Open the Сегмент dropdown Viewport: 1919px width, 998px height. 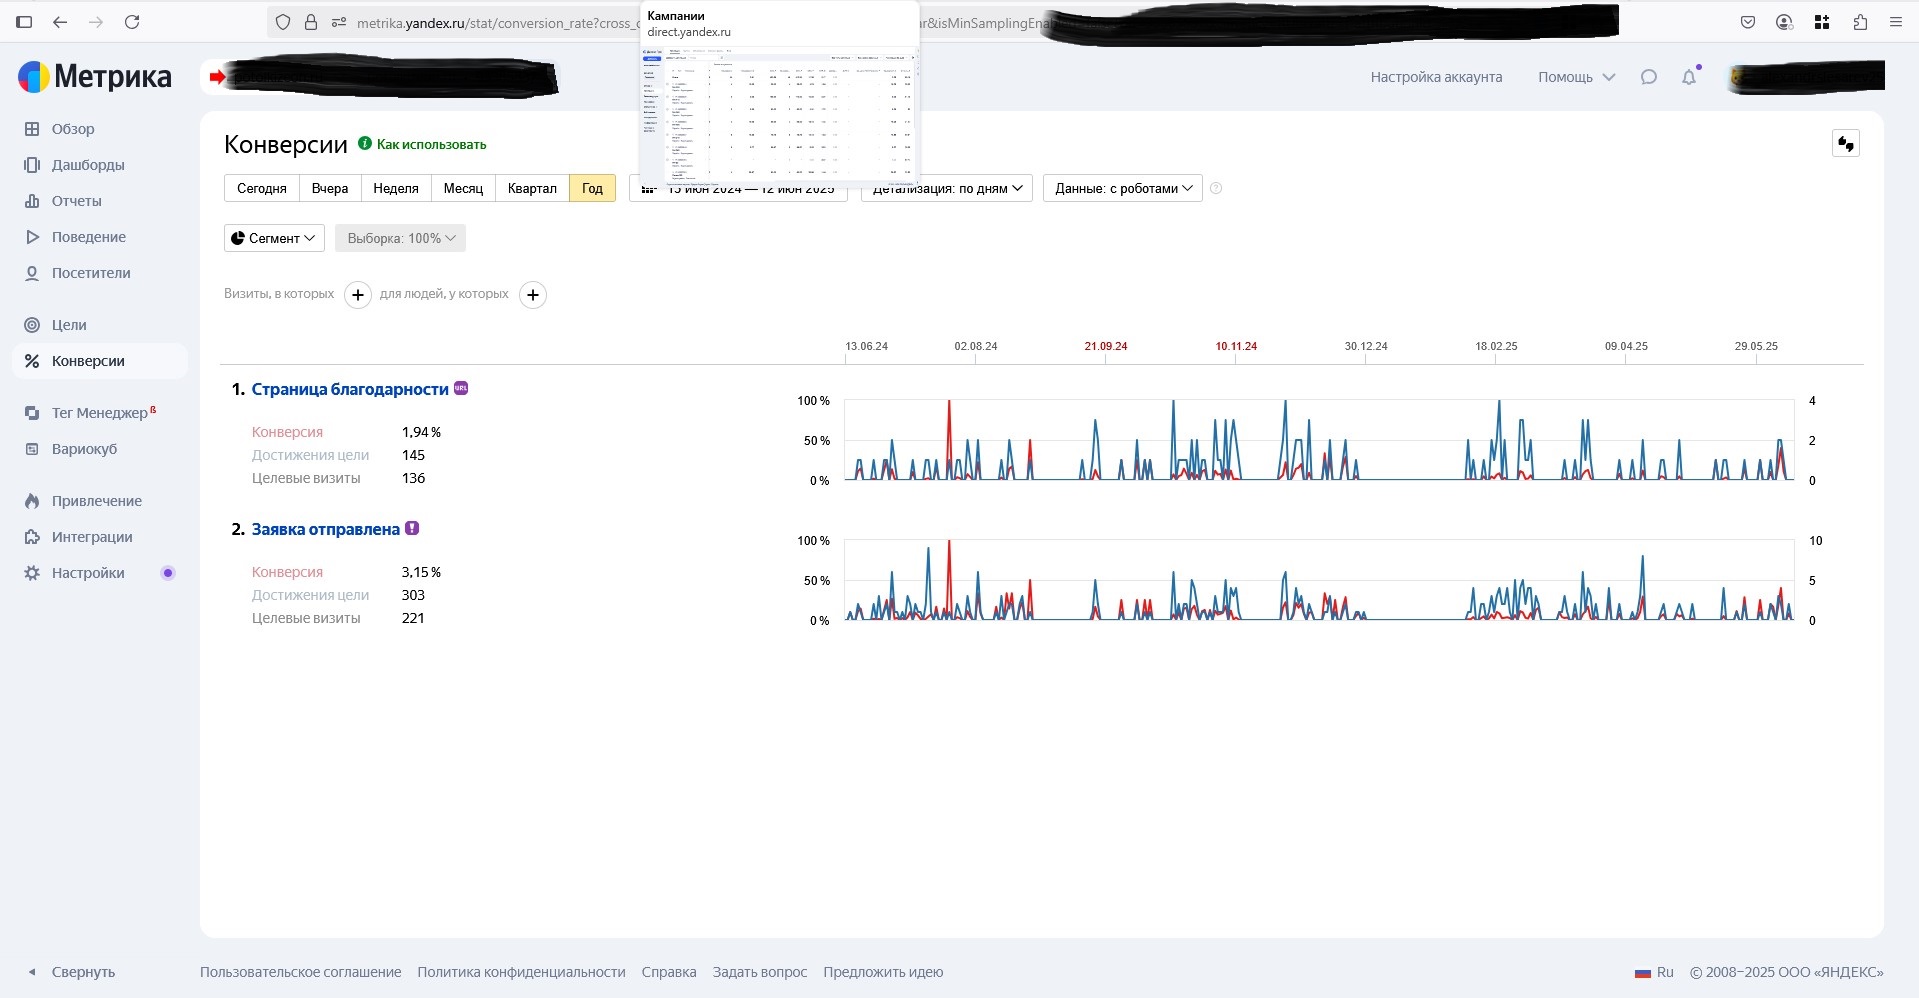tap(274, 238)
